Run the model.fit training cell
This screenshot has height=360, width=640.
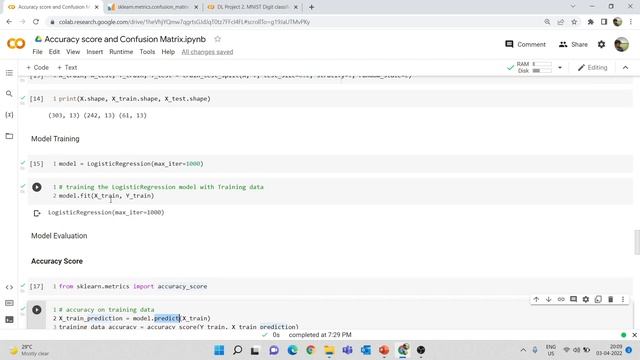(37, 187)
